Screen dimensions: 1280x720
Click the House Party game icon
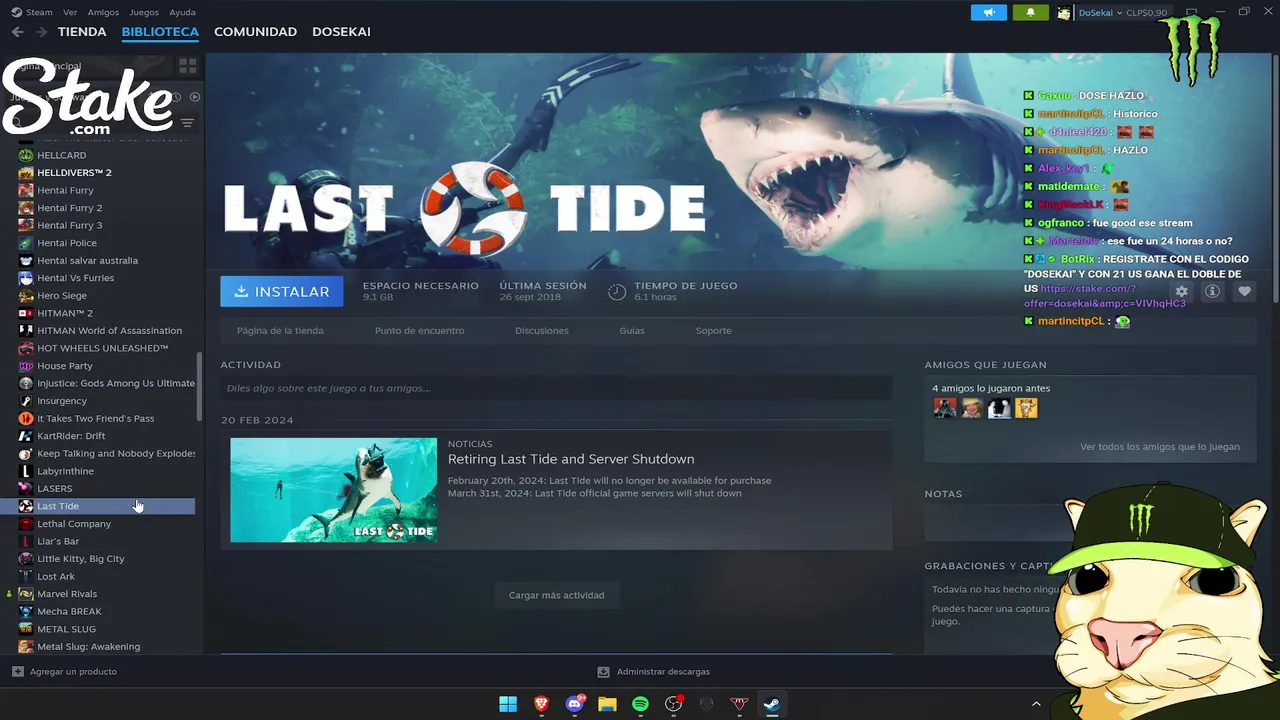26,366
